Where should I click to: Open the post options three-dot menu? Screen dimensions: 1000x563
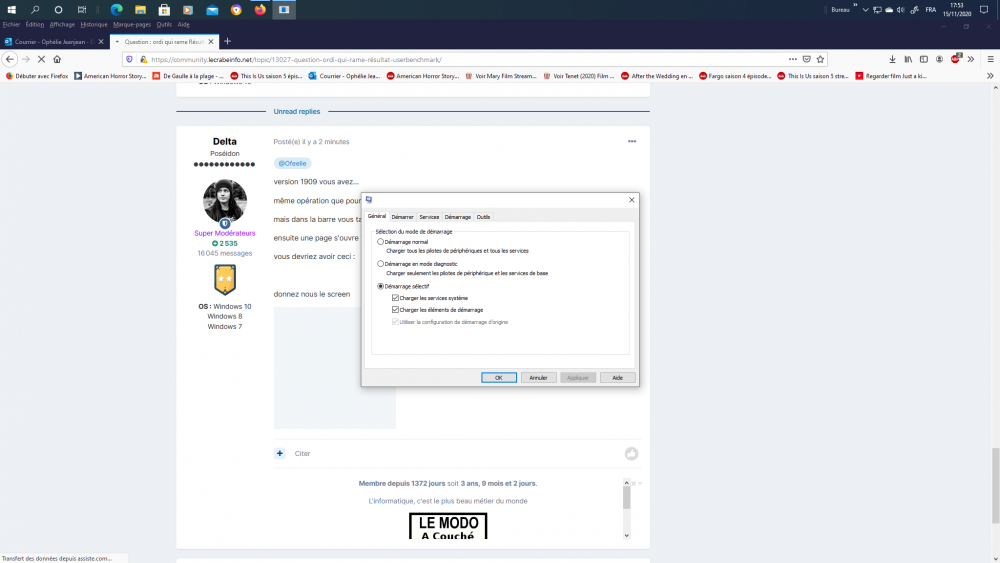(632, 142)
